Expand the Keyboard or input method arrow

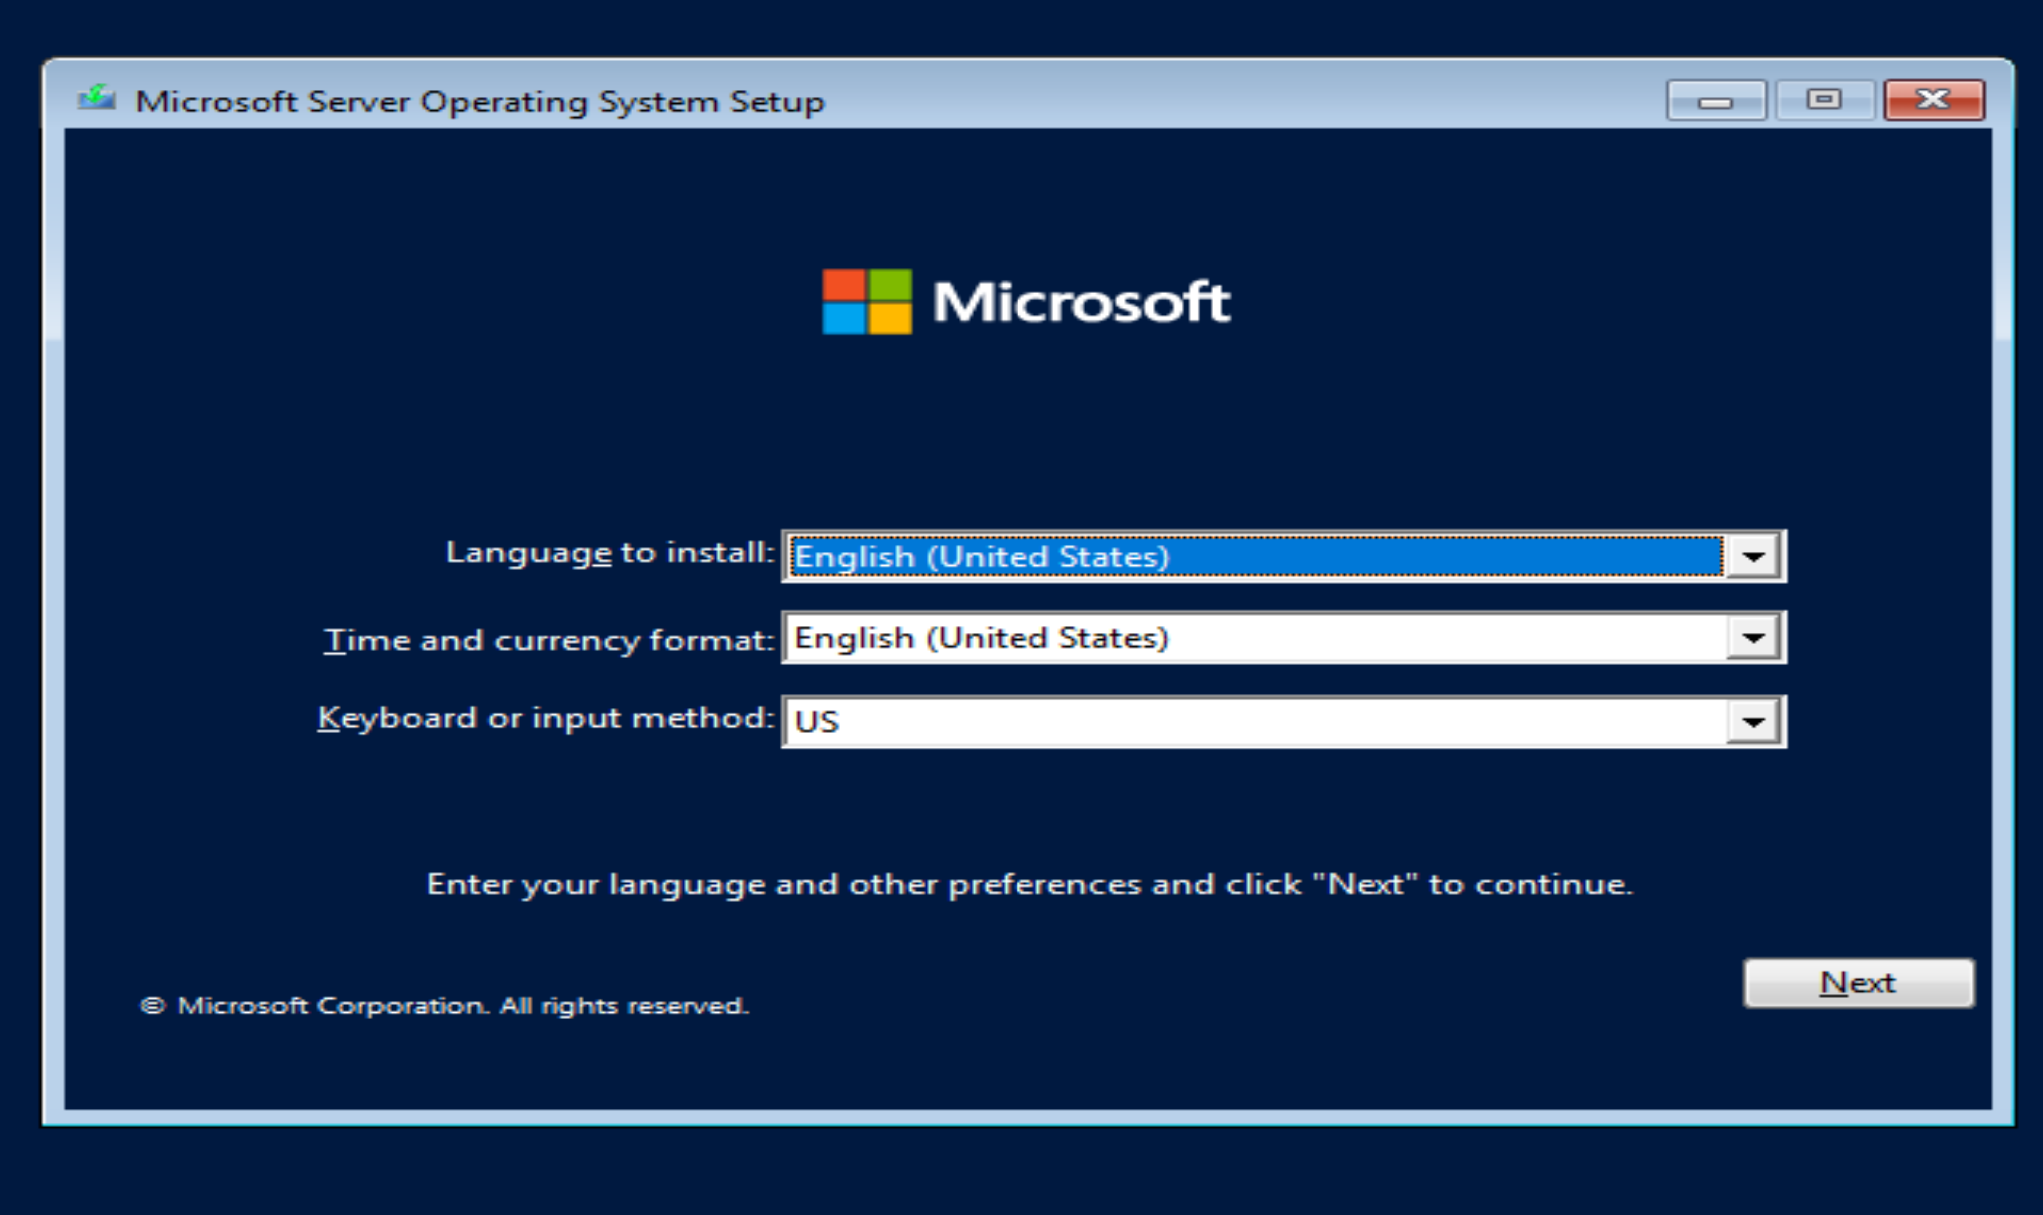(x=1753, y=721)
